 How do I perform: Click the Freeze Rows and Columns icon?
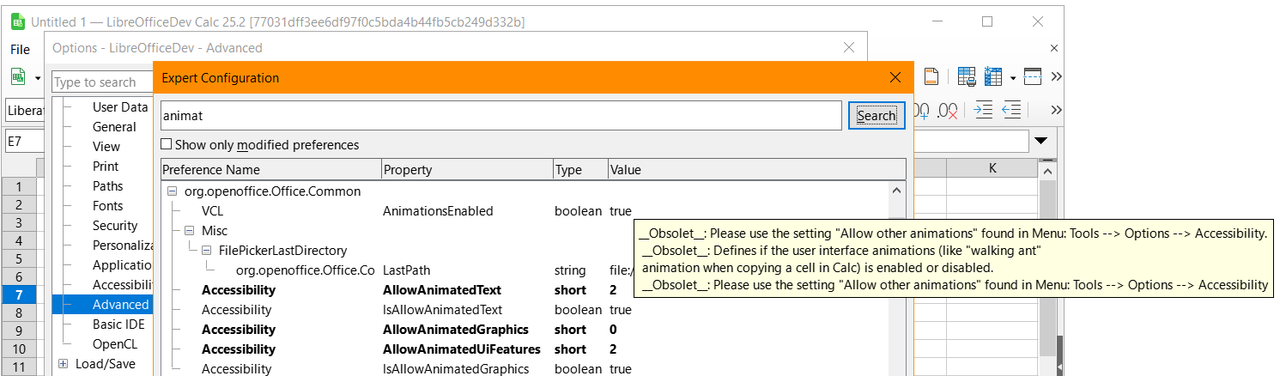[x=993, y=77]
